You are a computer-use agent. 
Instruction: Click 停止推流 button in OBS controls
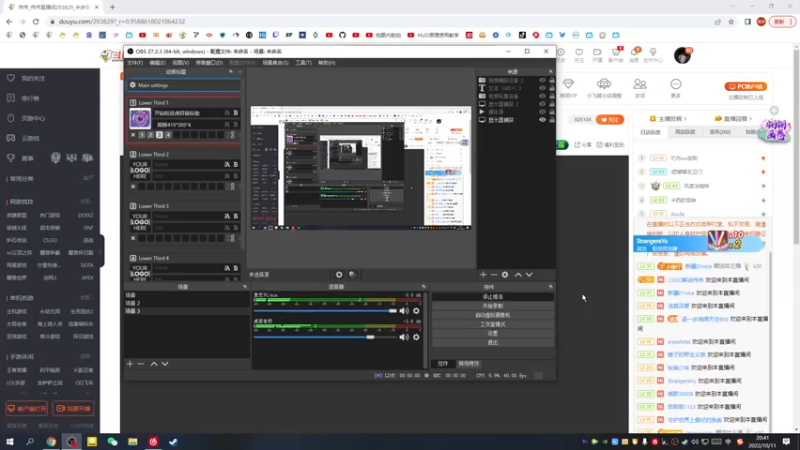[x=493, y=296]
